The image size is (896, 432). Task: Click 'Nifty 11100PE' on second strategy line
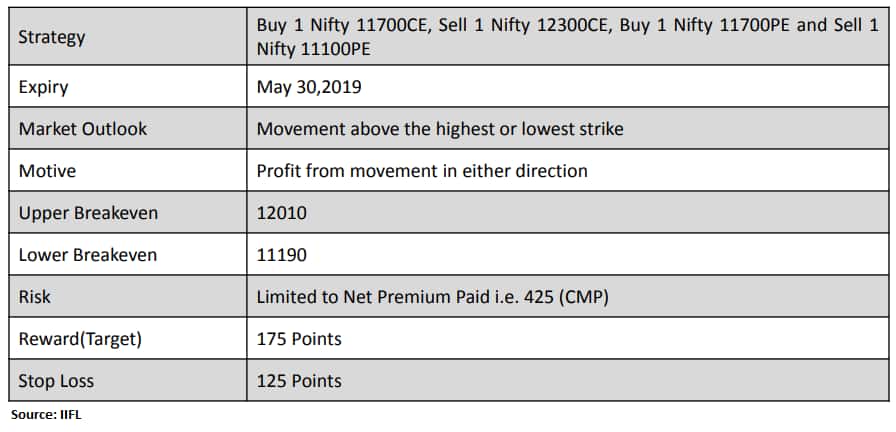tap(313, 49)
